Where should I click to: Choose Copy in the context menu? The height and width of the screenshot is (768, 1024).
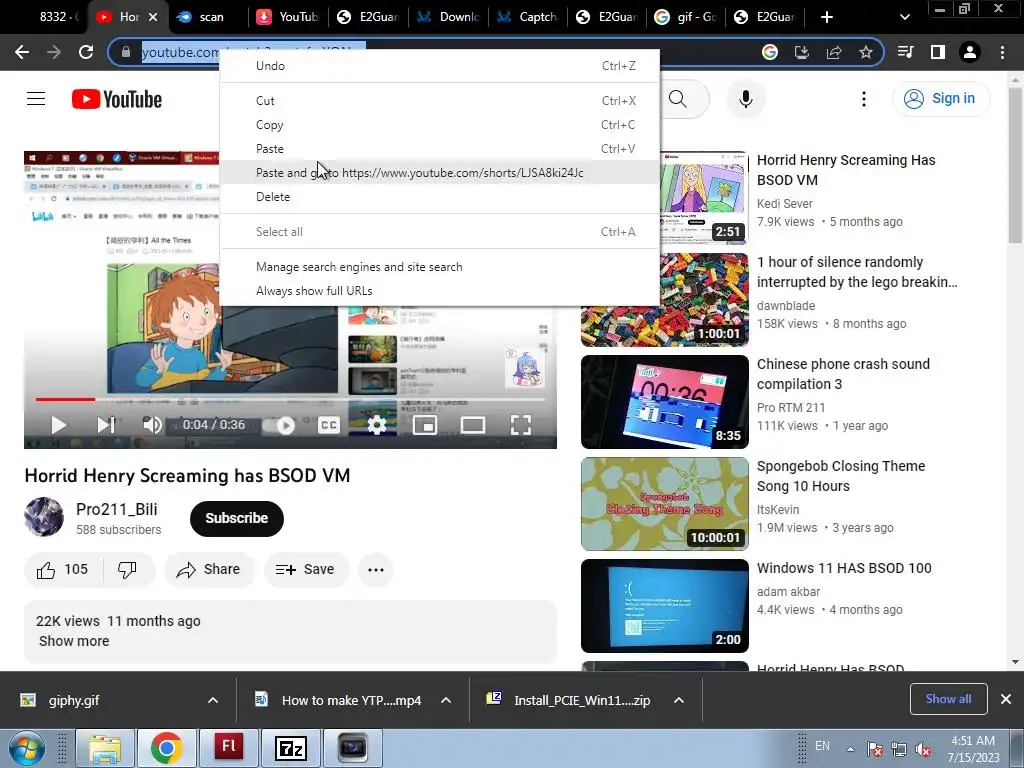click(x=440, y=125)
